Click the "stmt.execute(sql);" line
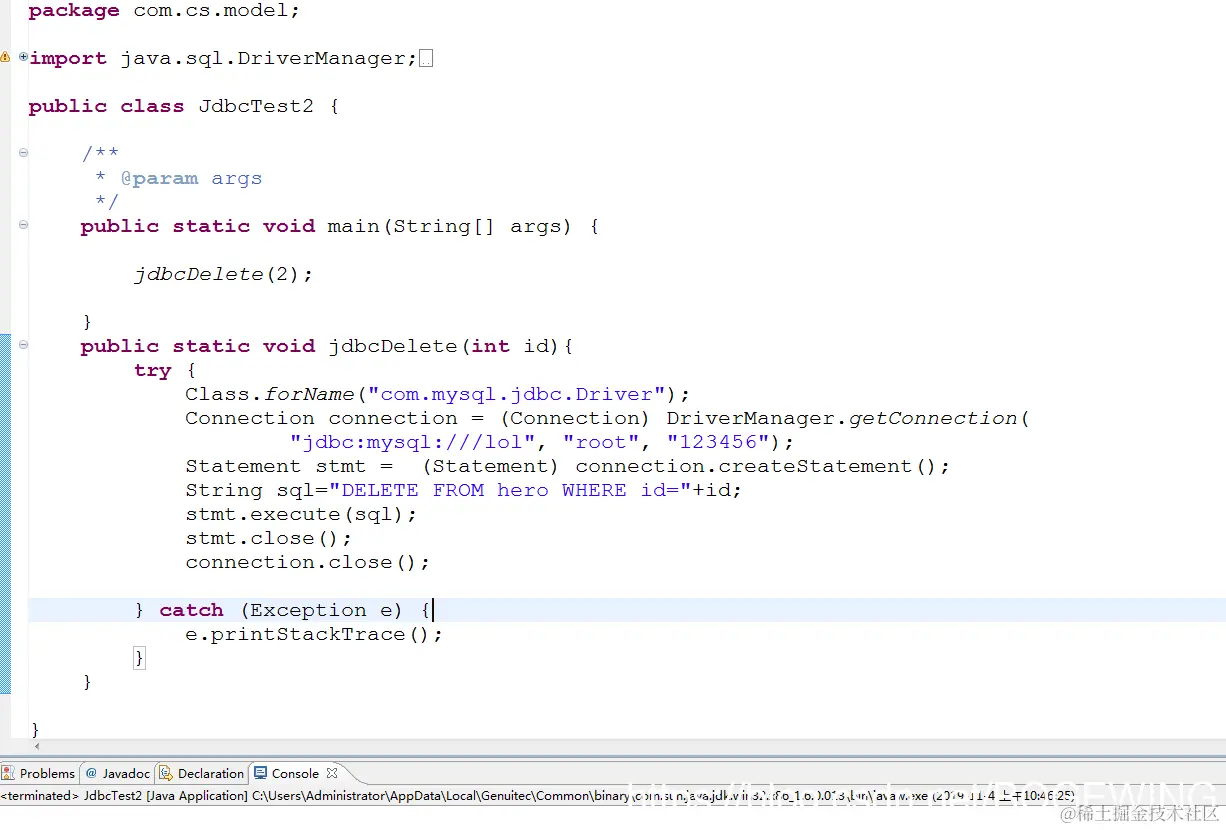 (x=301, y=514)
